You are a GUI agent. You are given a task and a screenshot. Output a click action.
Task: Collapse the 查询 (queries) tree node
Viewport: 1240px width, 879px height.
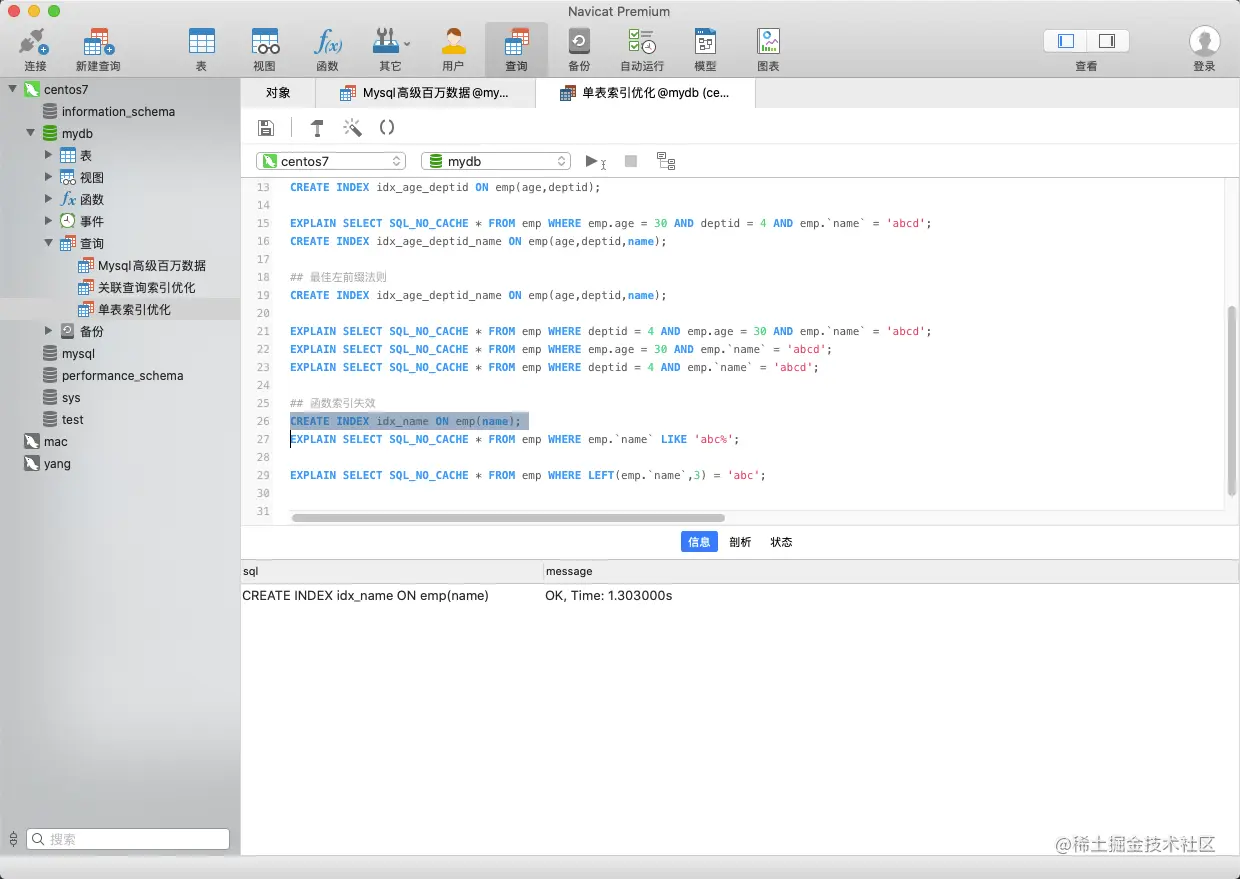click(49, 243)
